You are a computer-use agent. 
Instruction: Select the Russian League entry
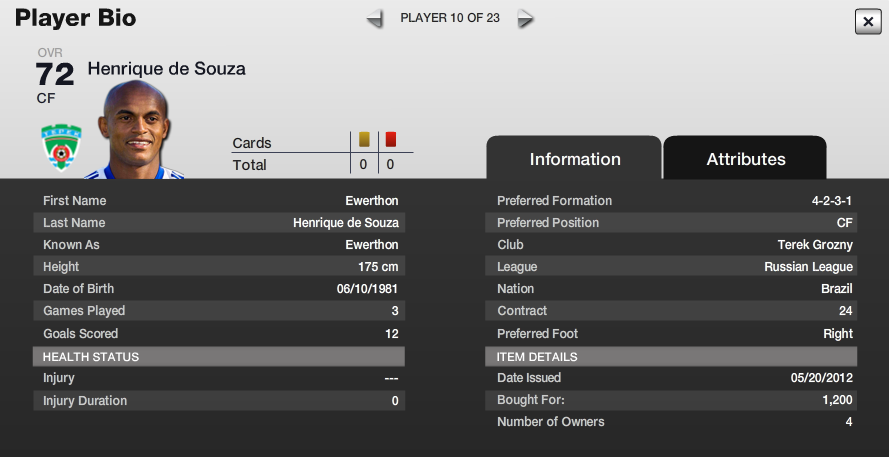coord(808,267)
